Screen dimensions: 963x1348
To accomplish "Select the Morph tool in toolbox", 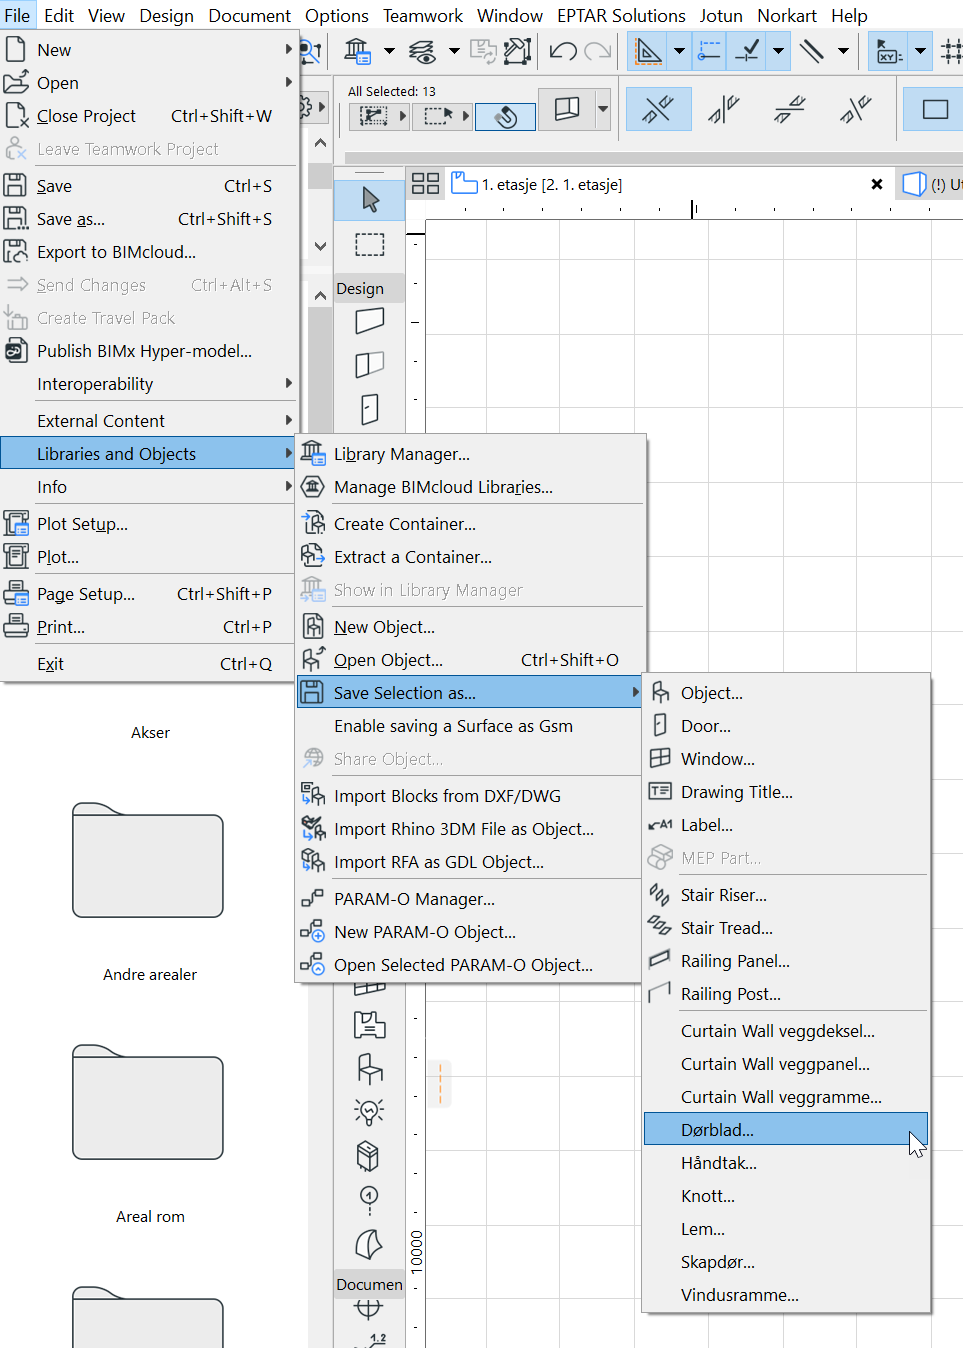I will coord(370,1244).
